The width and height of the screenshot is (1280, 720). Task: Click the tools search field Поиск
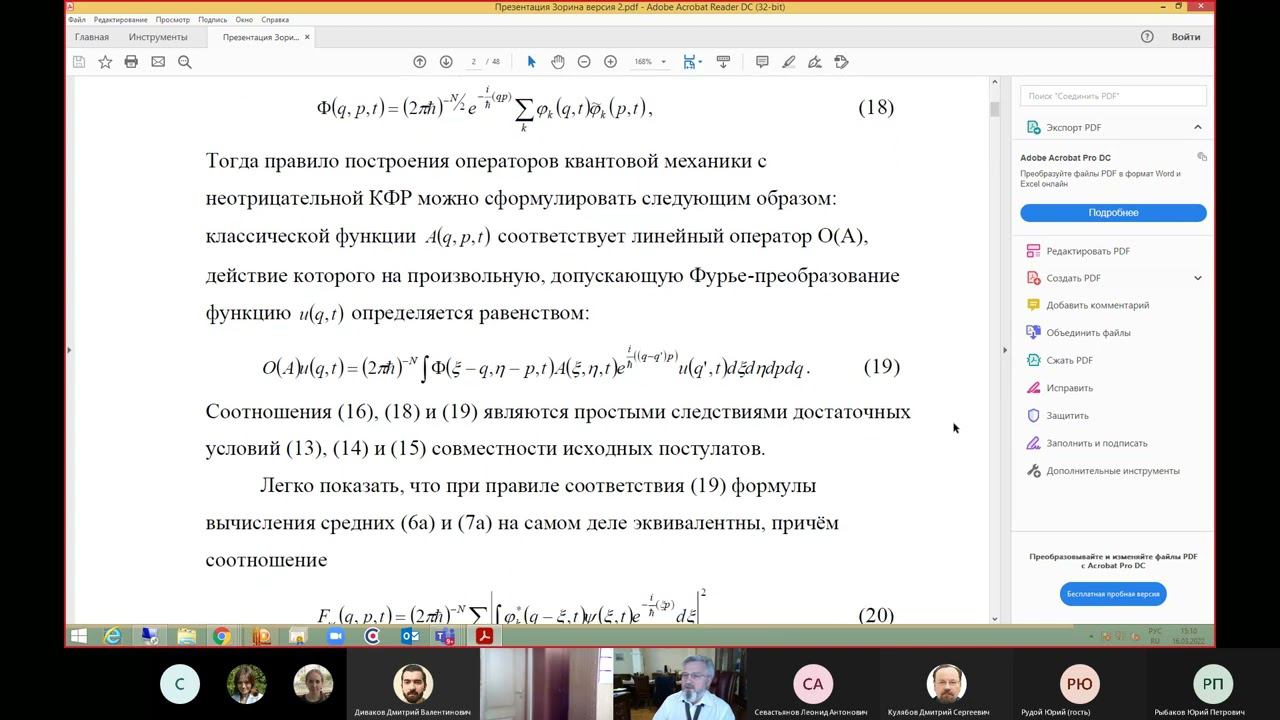click(x=1113, y=96)
